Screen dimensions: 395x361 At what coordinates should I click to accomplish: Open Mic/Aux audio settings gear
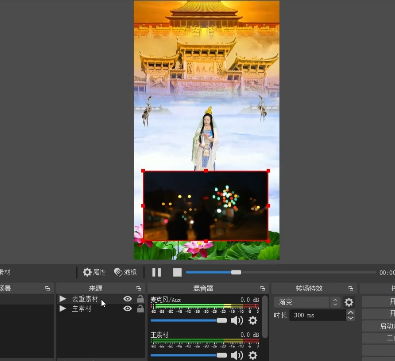(253, 320)
